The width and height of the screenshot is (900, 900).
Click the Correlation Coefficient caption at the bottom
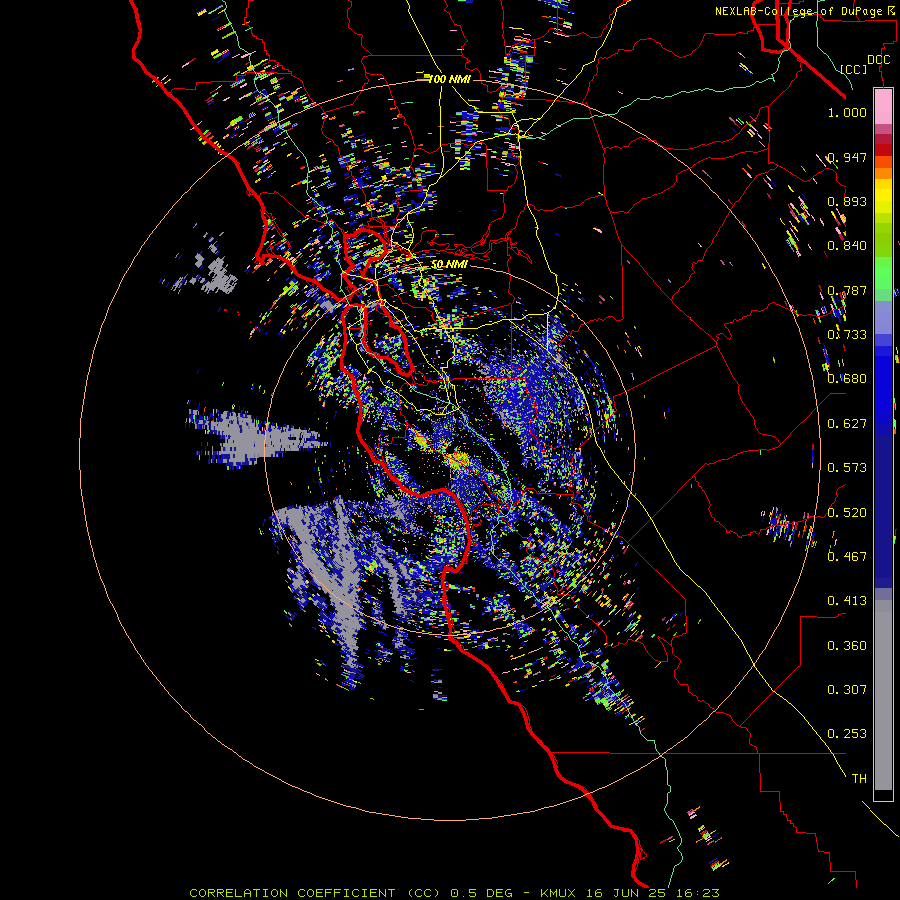point(454,893)
